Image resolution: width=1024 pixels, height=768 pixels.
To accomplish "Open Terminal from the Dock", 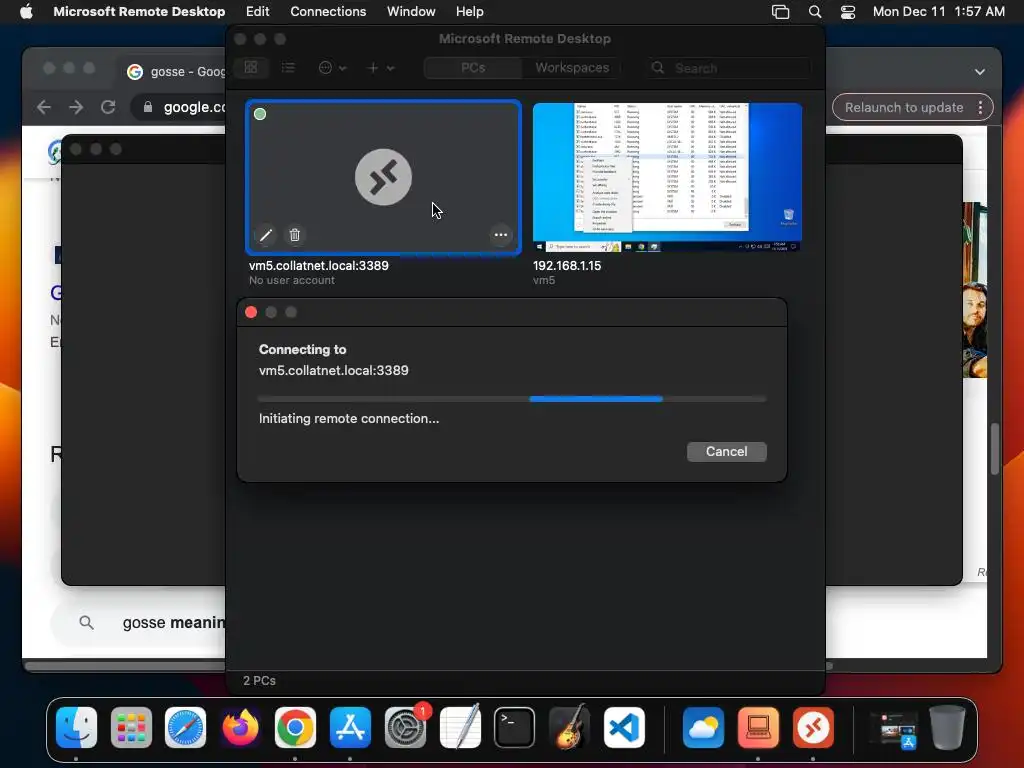I will point(515,727).
